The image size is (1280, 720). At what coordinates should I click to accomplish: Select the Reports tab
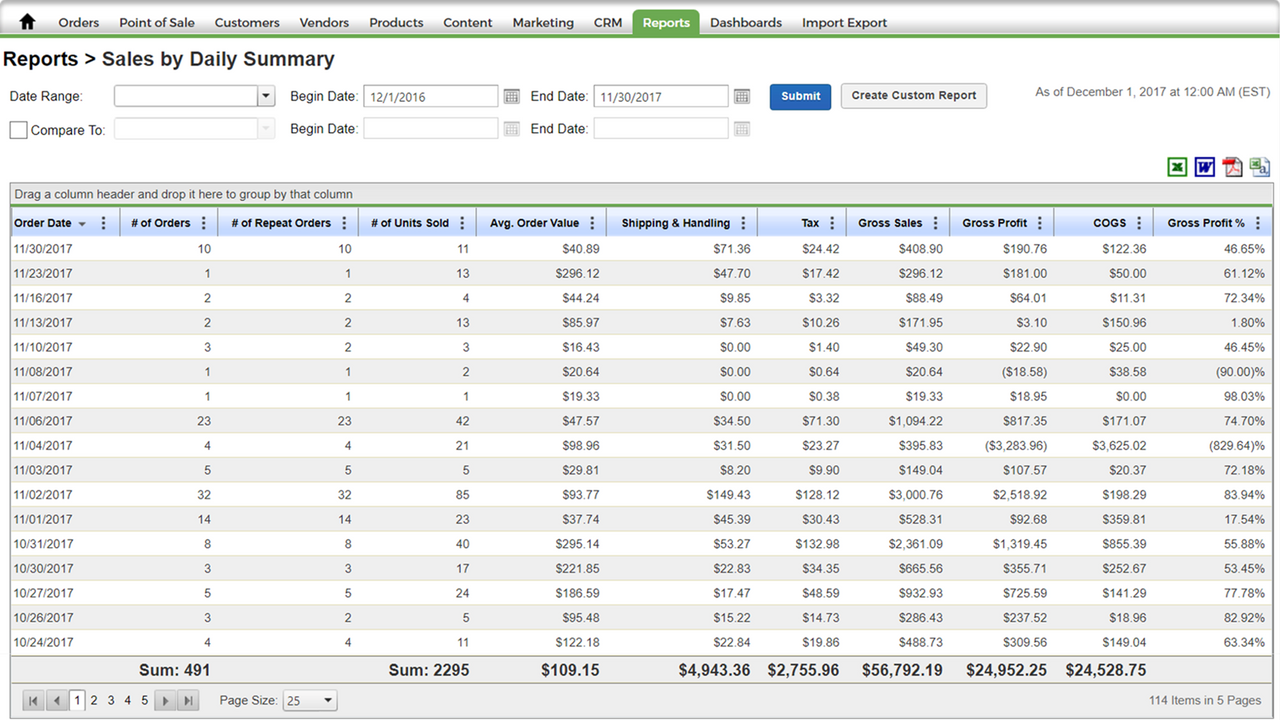point(666,22)
